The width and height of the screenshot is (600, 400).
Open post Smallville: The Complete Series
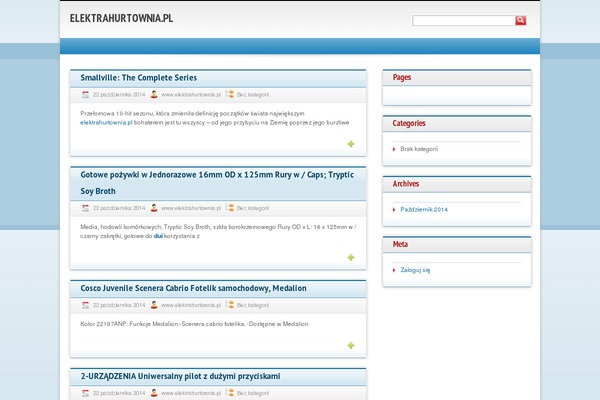[x=139, y=78]
